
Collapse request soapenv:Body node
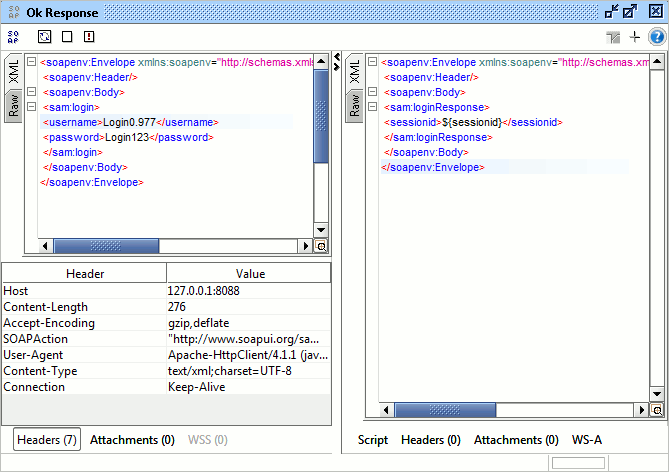[x=32, y=92]
